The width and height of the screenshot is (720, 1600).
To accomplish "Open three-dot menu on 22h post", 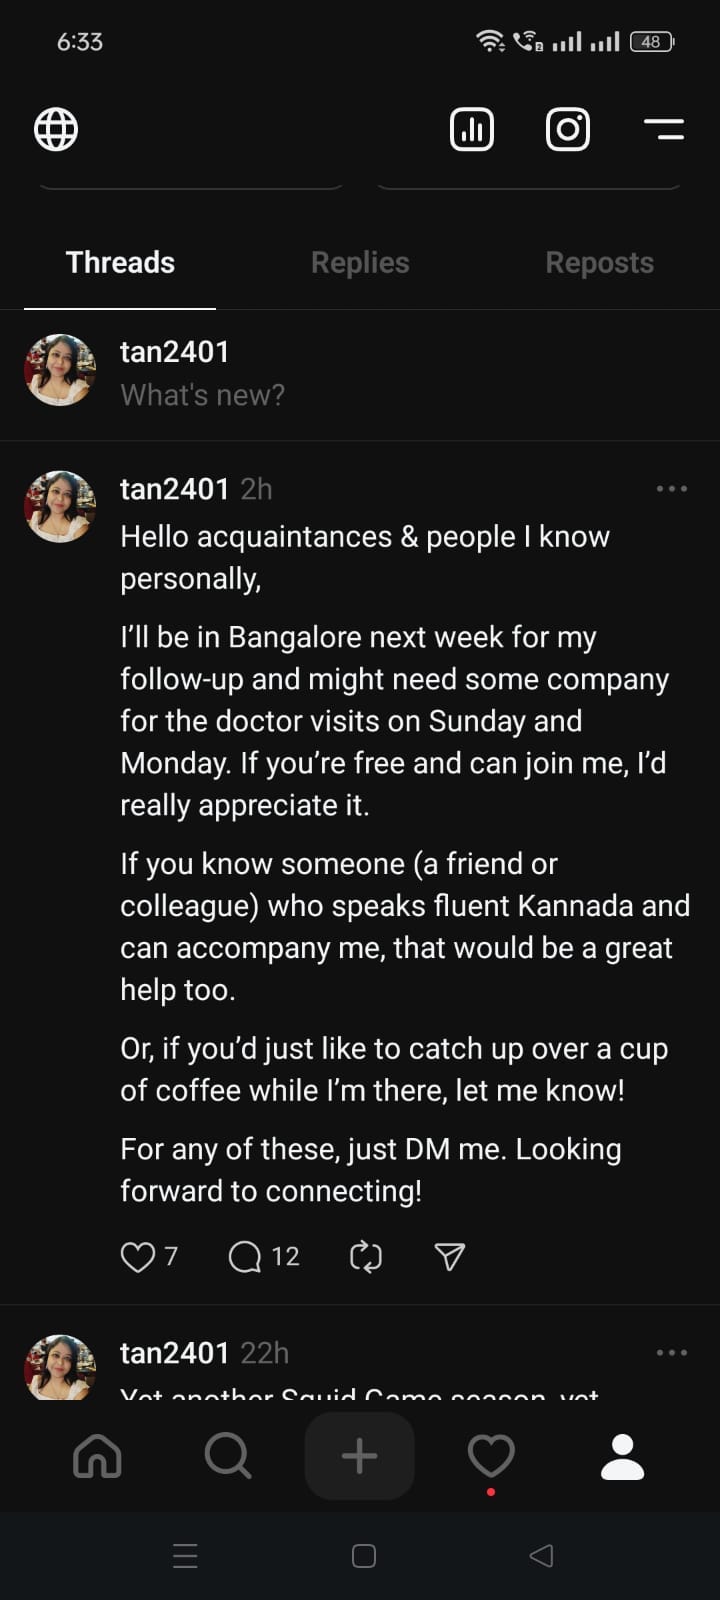I will pyautogui.click(x=672, y=1353).
